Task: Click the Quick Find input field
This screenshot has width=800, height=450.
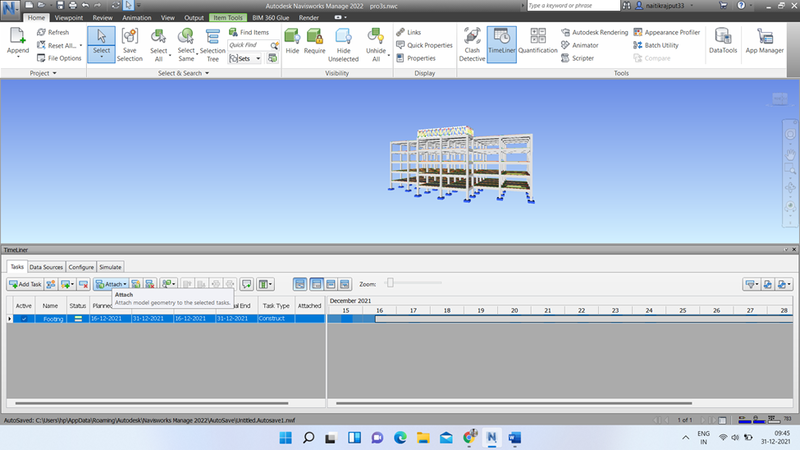Action: (248, 45)
